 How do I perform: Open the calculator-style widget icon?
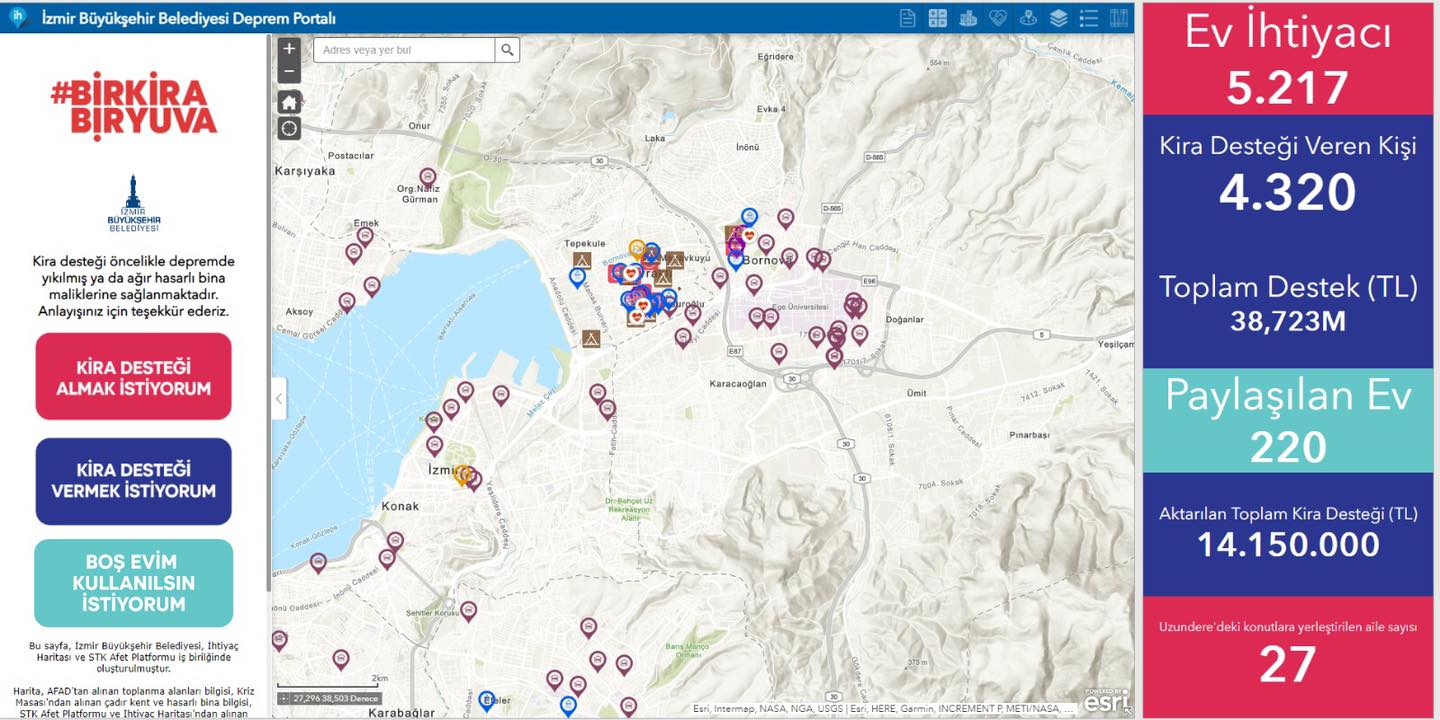tap(937, 18)
